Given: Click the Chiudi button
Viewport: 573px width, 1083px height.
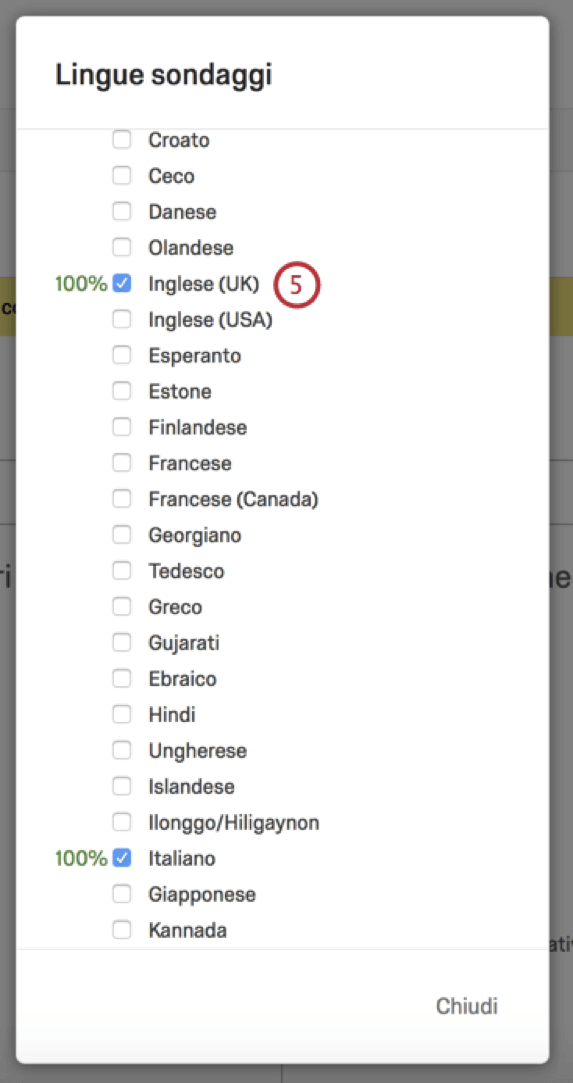Looking at the screenshot, I should [x=467, y=1006].
